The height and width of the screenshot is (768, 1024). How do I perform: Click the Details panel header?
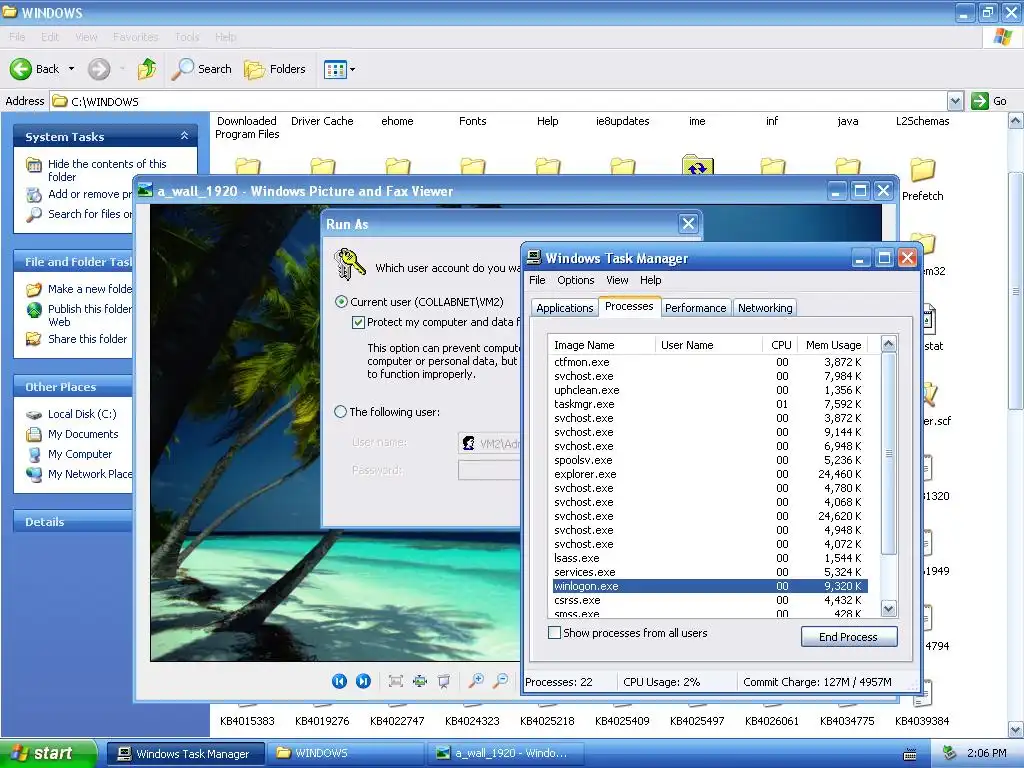point(73,521)
